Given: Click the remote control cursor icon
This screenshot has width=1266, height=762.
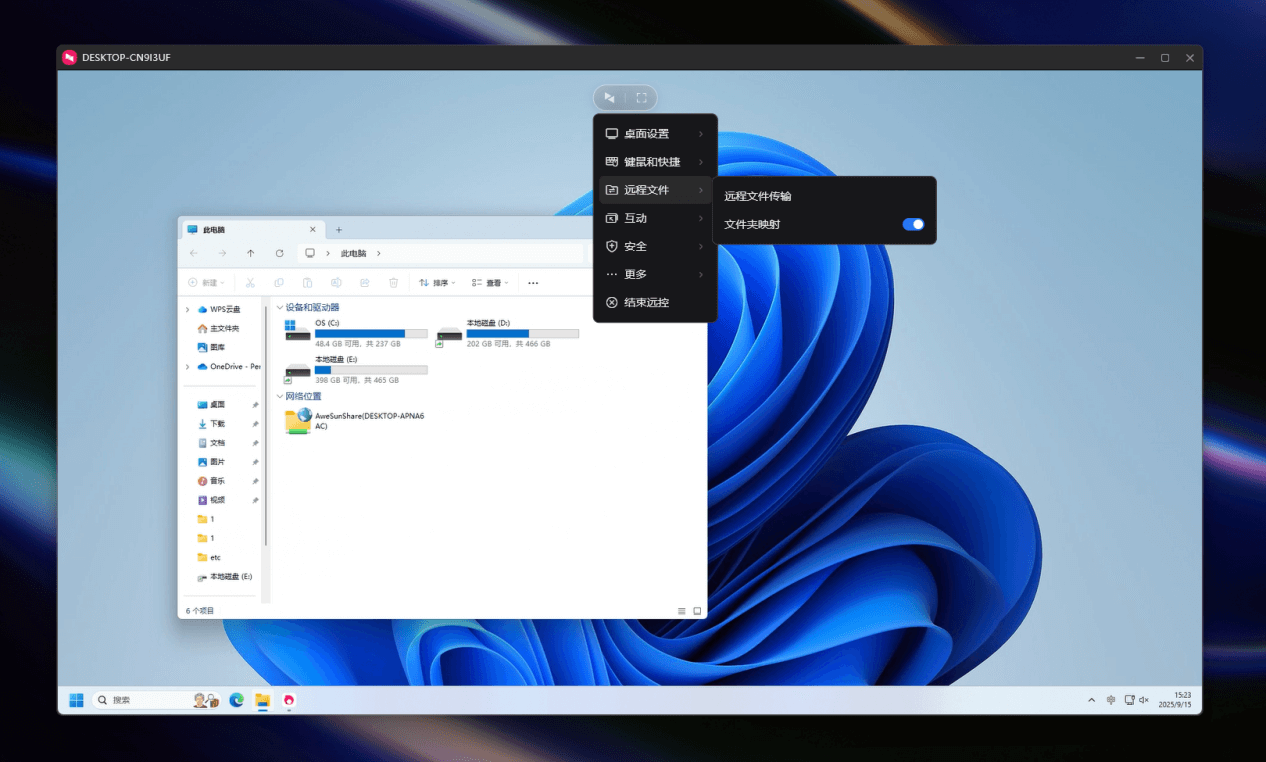Looking at the screenshot, I should 609,98.
